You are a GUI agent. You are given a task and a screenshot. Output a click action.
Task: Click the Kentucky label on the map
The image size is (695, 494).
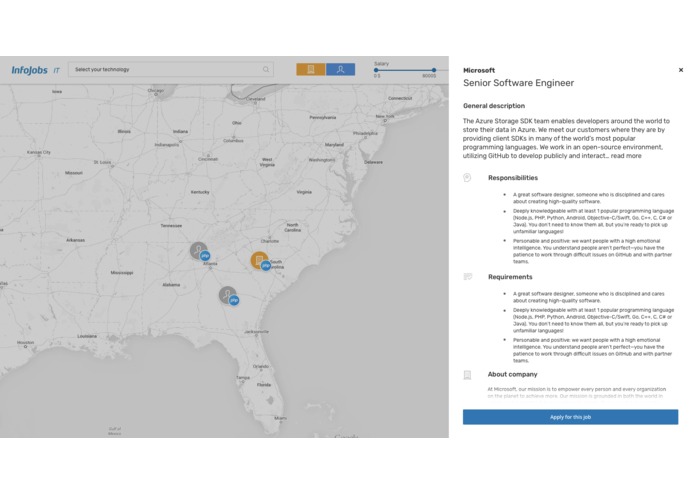coord(200,192)
